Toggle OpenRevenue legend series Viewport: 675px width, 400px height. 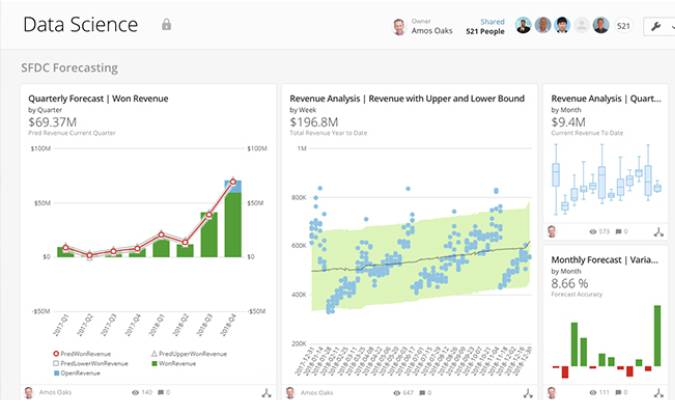tap(77, 373)
